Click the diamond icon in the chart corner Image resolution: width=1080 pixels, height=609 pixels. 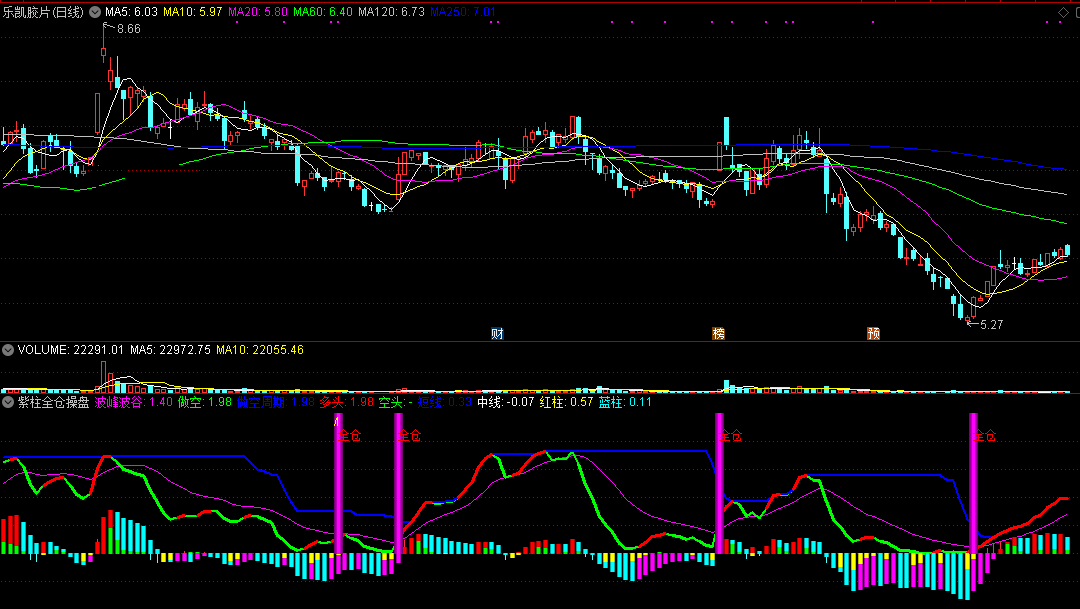[x=1063, y=12]
